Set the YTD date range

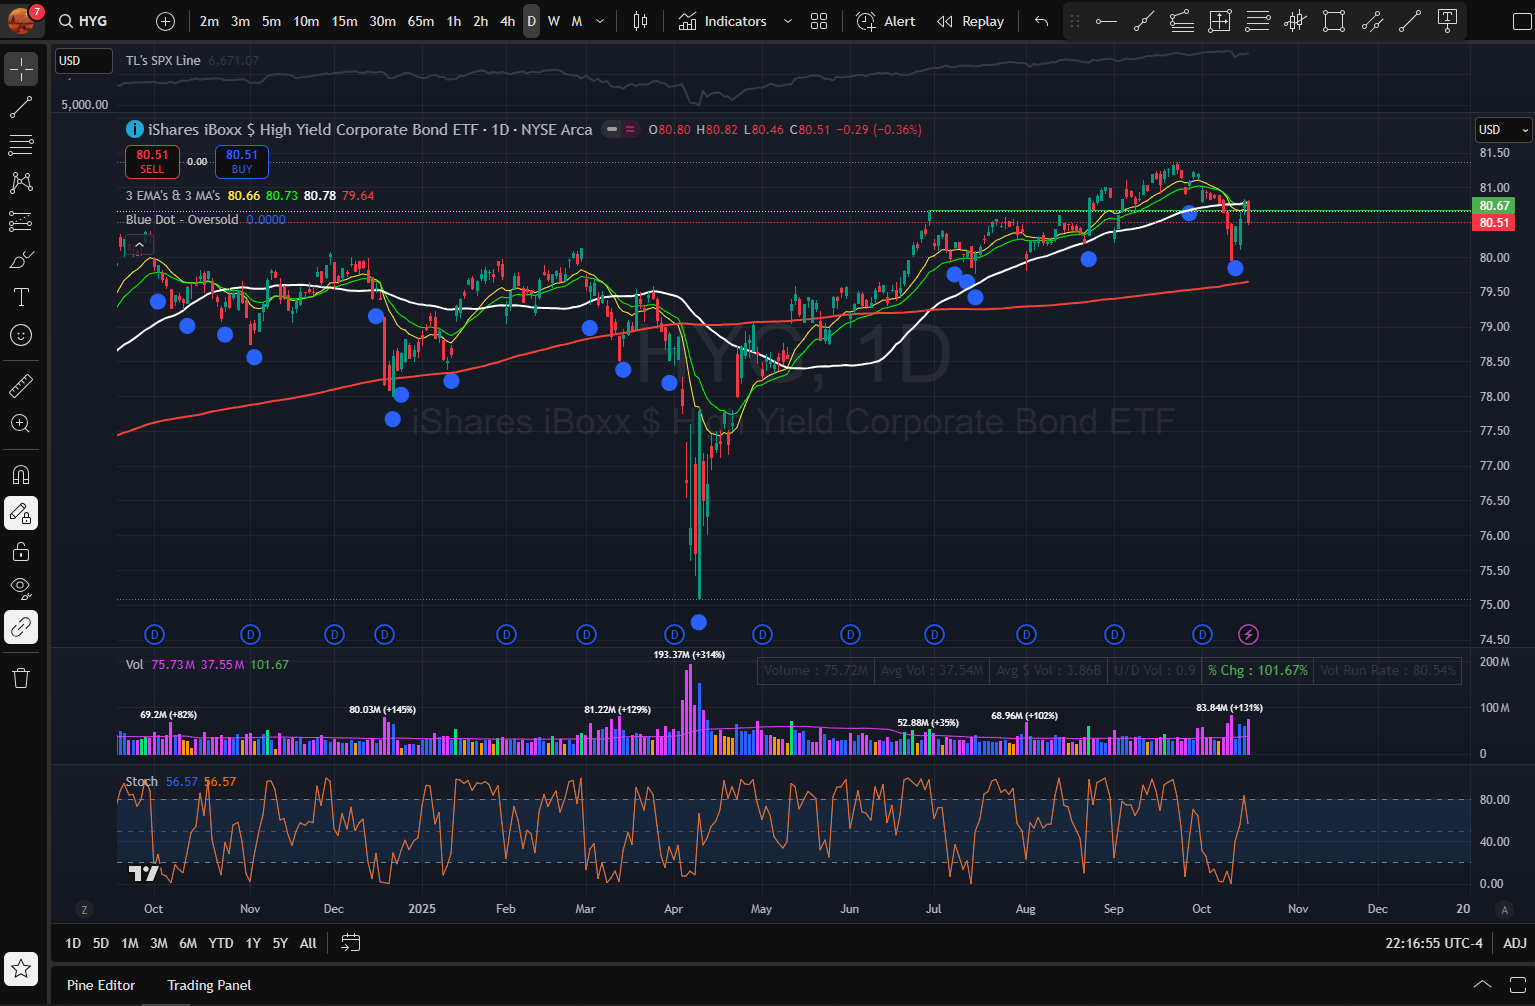coord(221,943)
